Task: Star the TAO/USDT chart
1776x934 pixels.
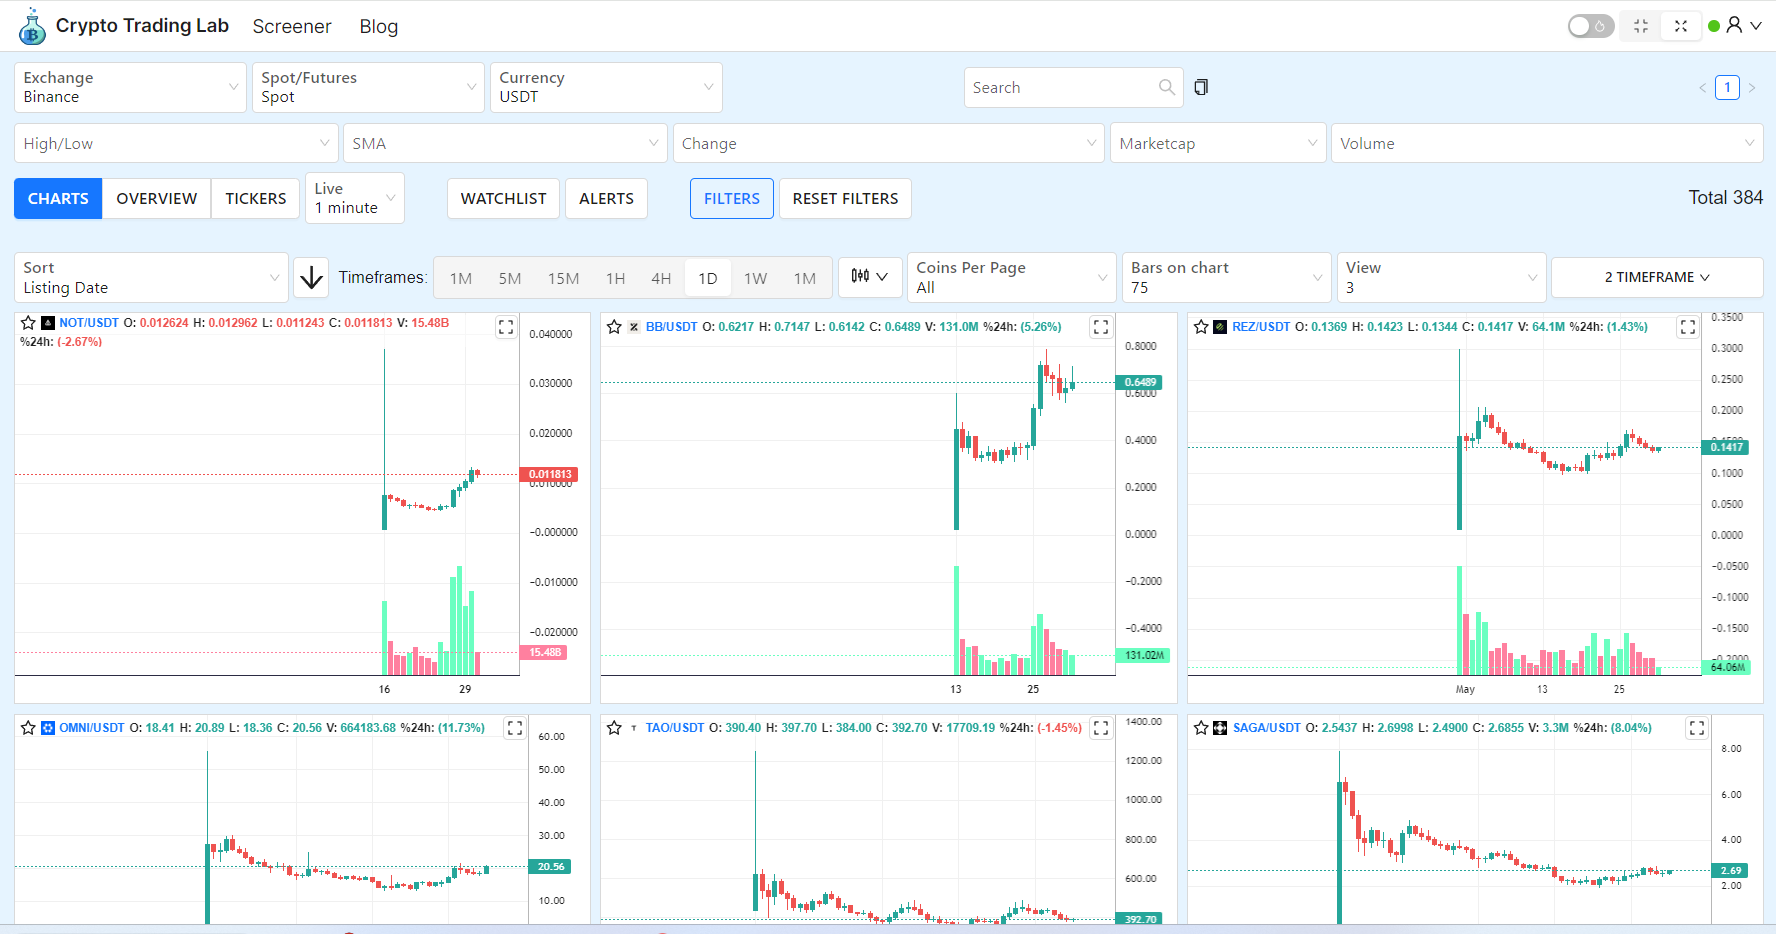Action: pos(614,728)
